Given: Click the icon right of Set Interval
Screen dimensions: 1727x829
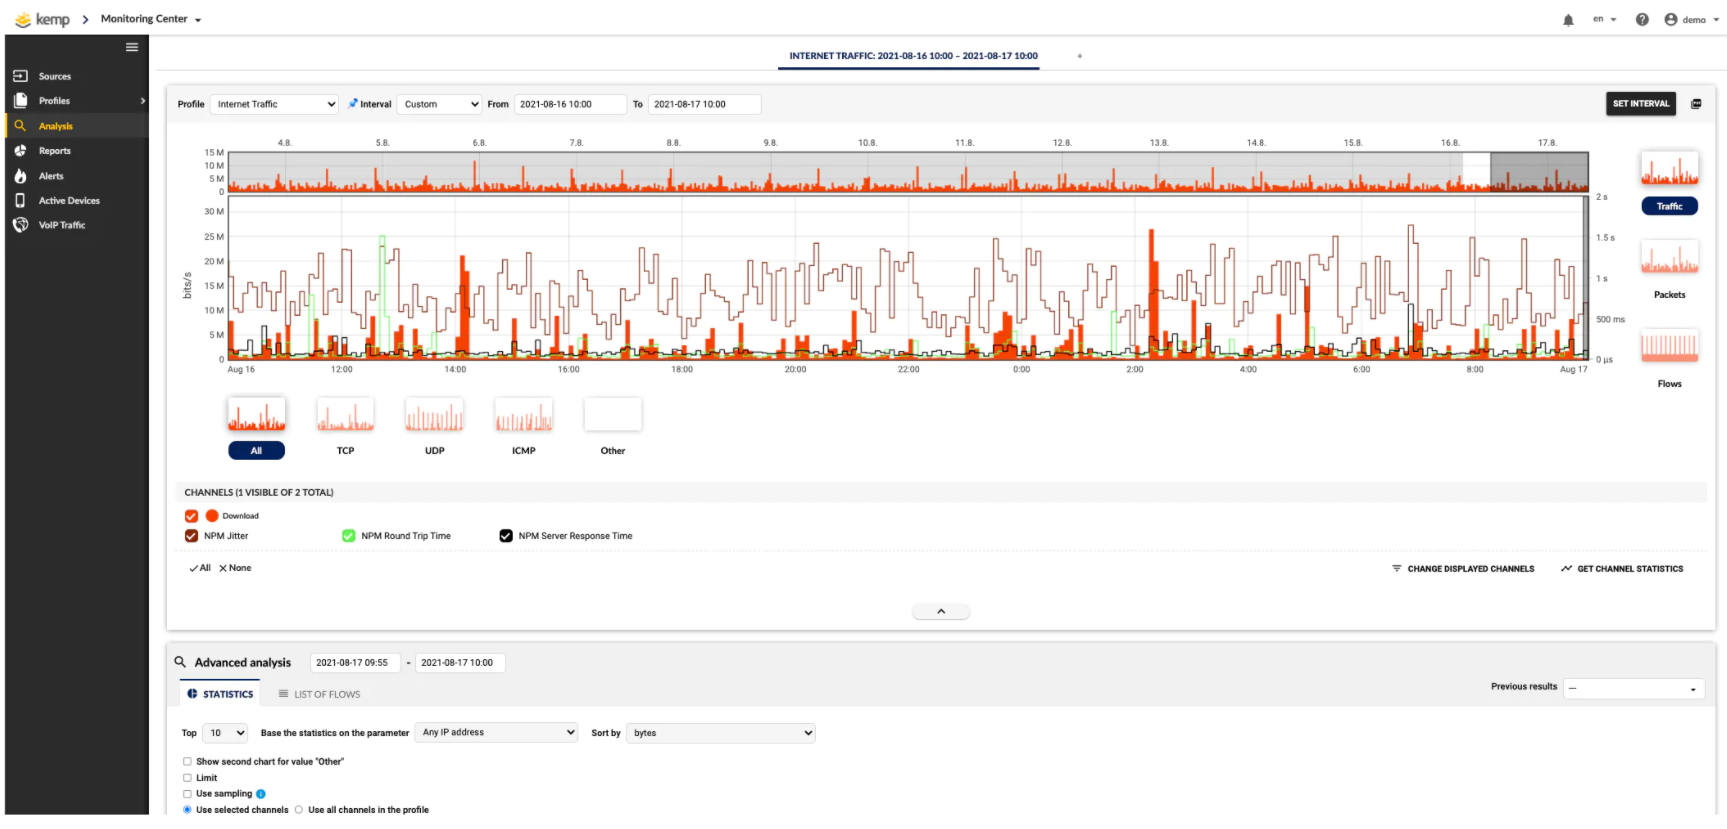Looking at the screenshot, I should click(1696, 104).
